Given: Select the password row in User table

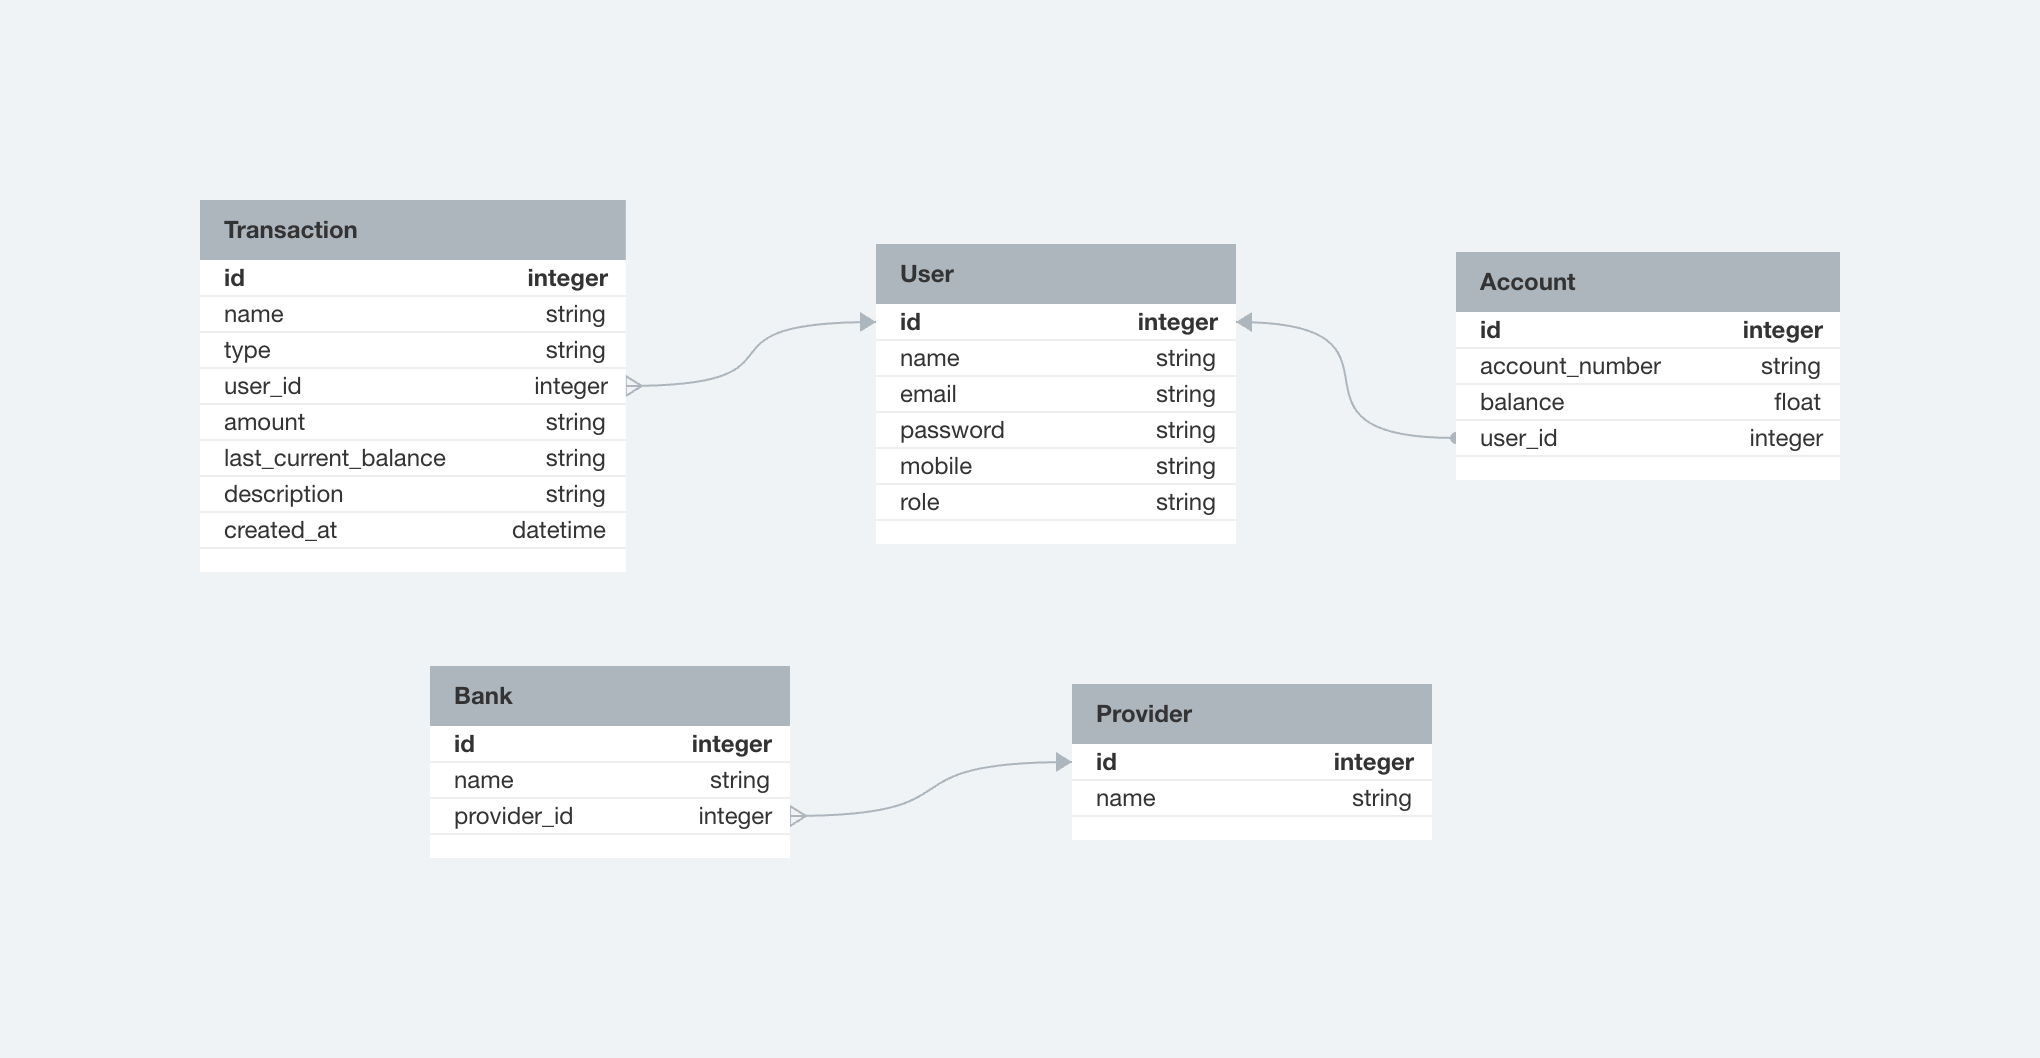Looking at the screenshot, I should click(x=1055, y=430).
